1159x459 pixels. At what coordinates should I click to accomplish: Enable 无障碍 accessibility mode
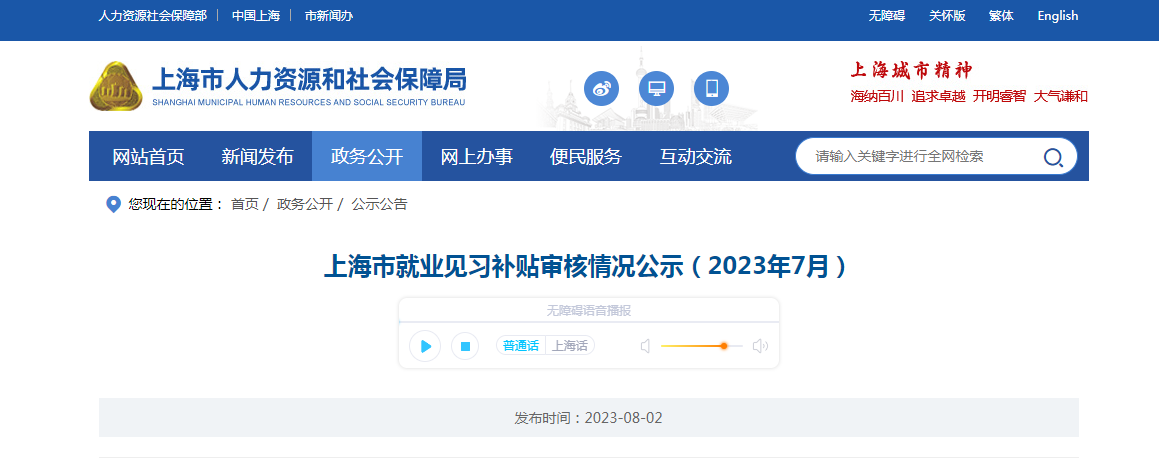pyautogui.click(x=886, y=16)
